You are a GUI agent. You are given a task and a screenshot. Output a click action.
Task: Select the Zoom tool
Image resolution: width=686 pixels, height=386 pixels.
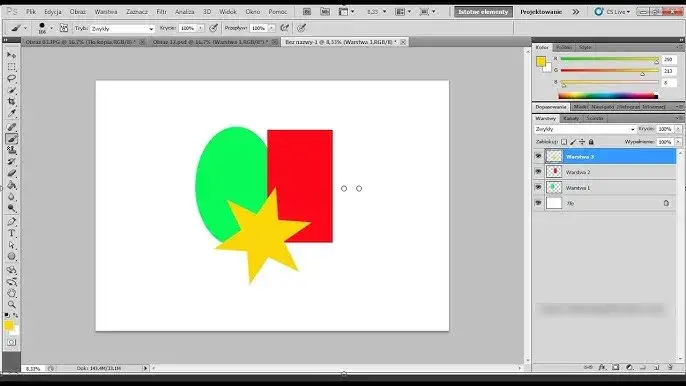point(11,304)
